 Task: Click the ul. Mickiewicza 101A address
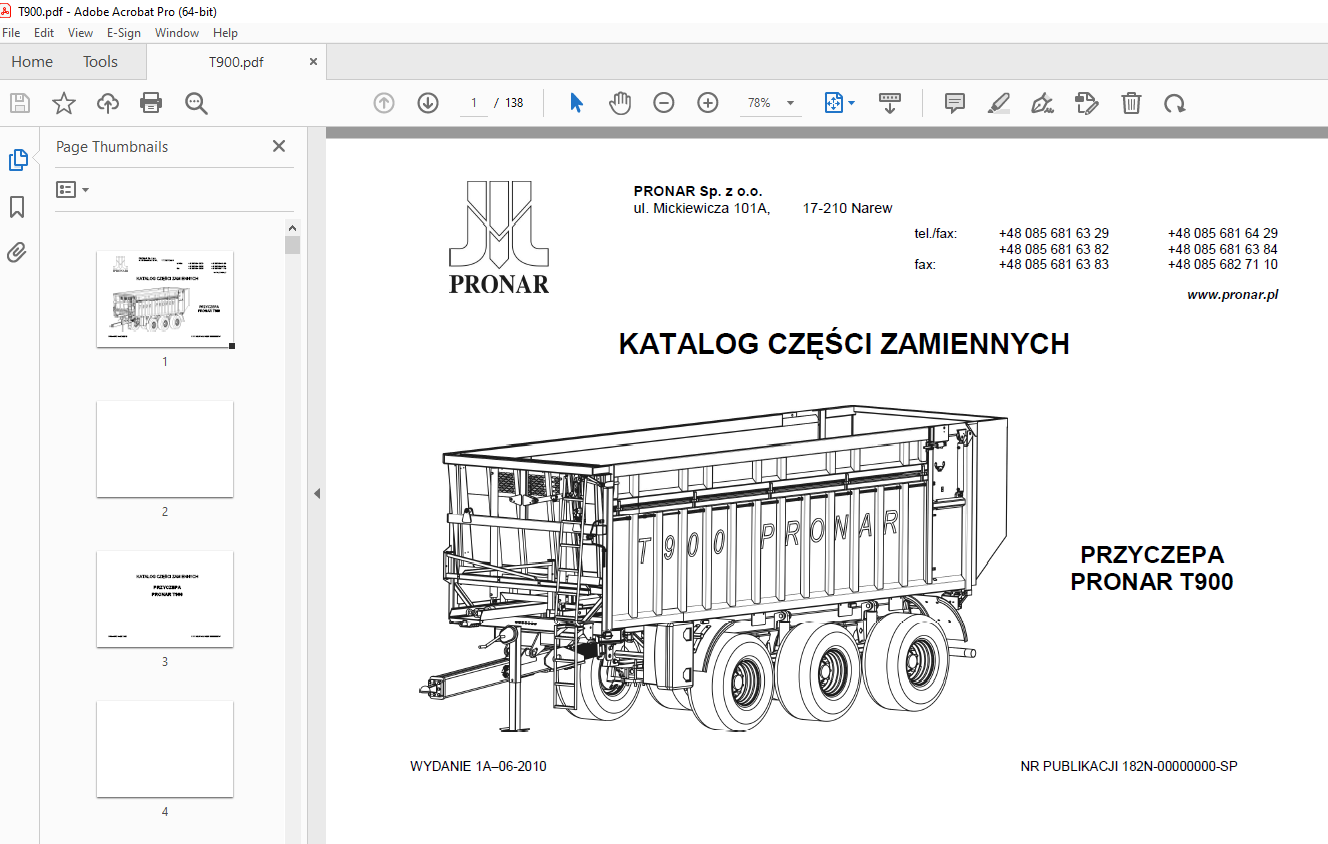pos(702,208)
